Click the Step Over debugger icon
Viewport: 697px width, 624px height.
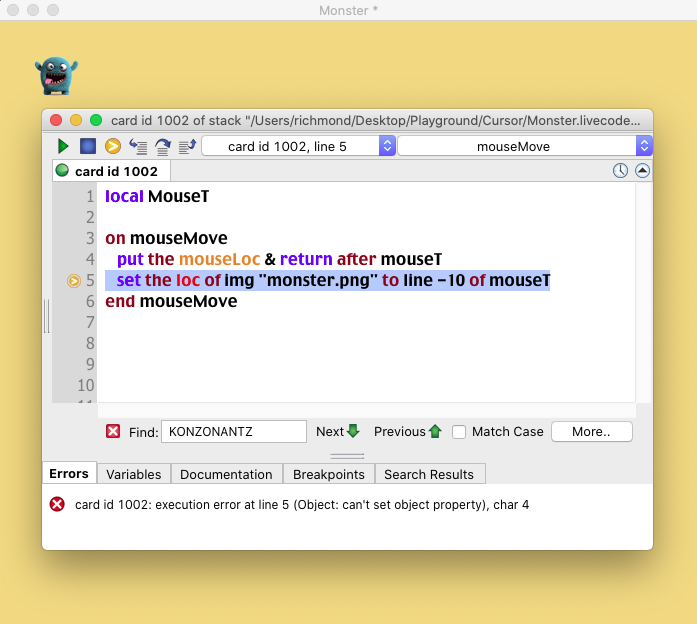162,146
